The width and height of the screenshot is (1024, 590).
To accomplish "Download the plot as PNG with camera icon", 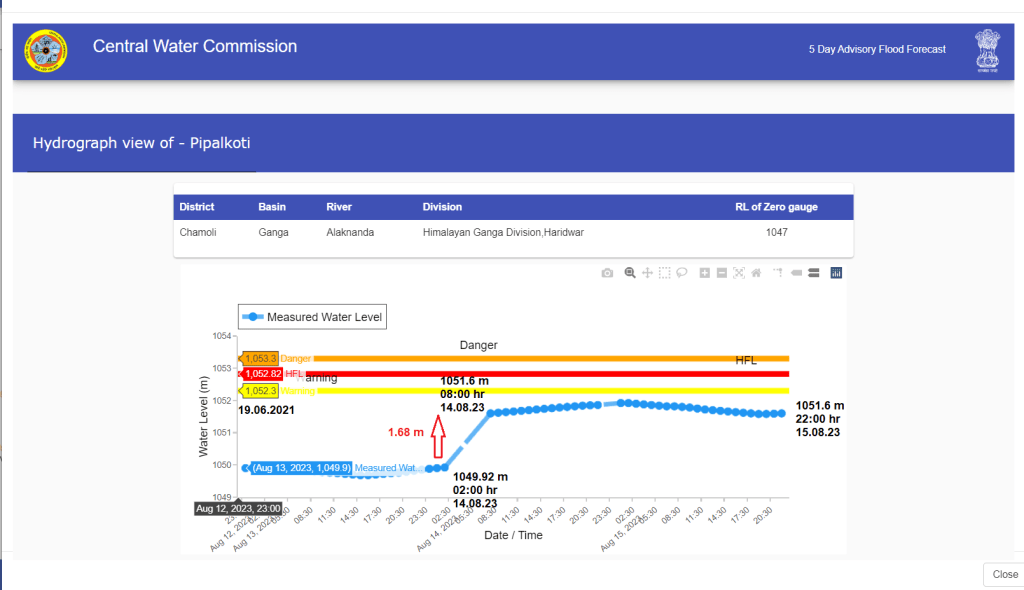I will 607,273.
